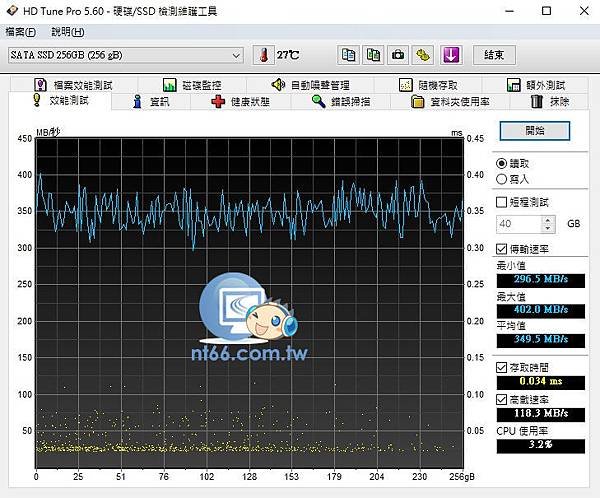Screen dimensions: 600x498
Task: Click the maximum value 402.0 MB/s
Action: click(x=540, y=310)
